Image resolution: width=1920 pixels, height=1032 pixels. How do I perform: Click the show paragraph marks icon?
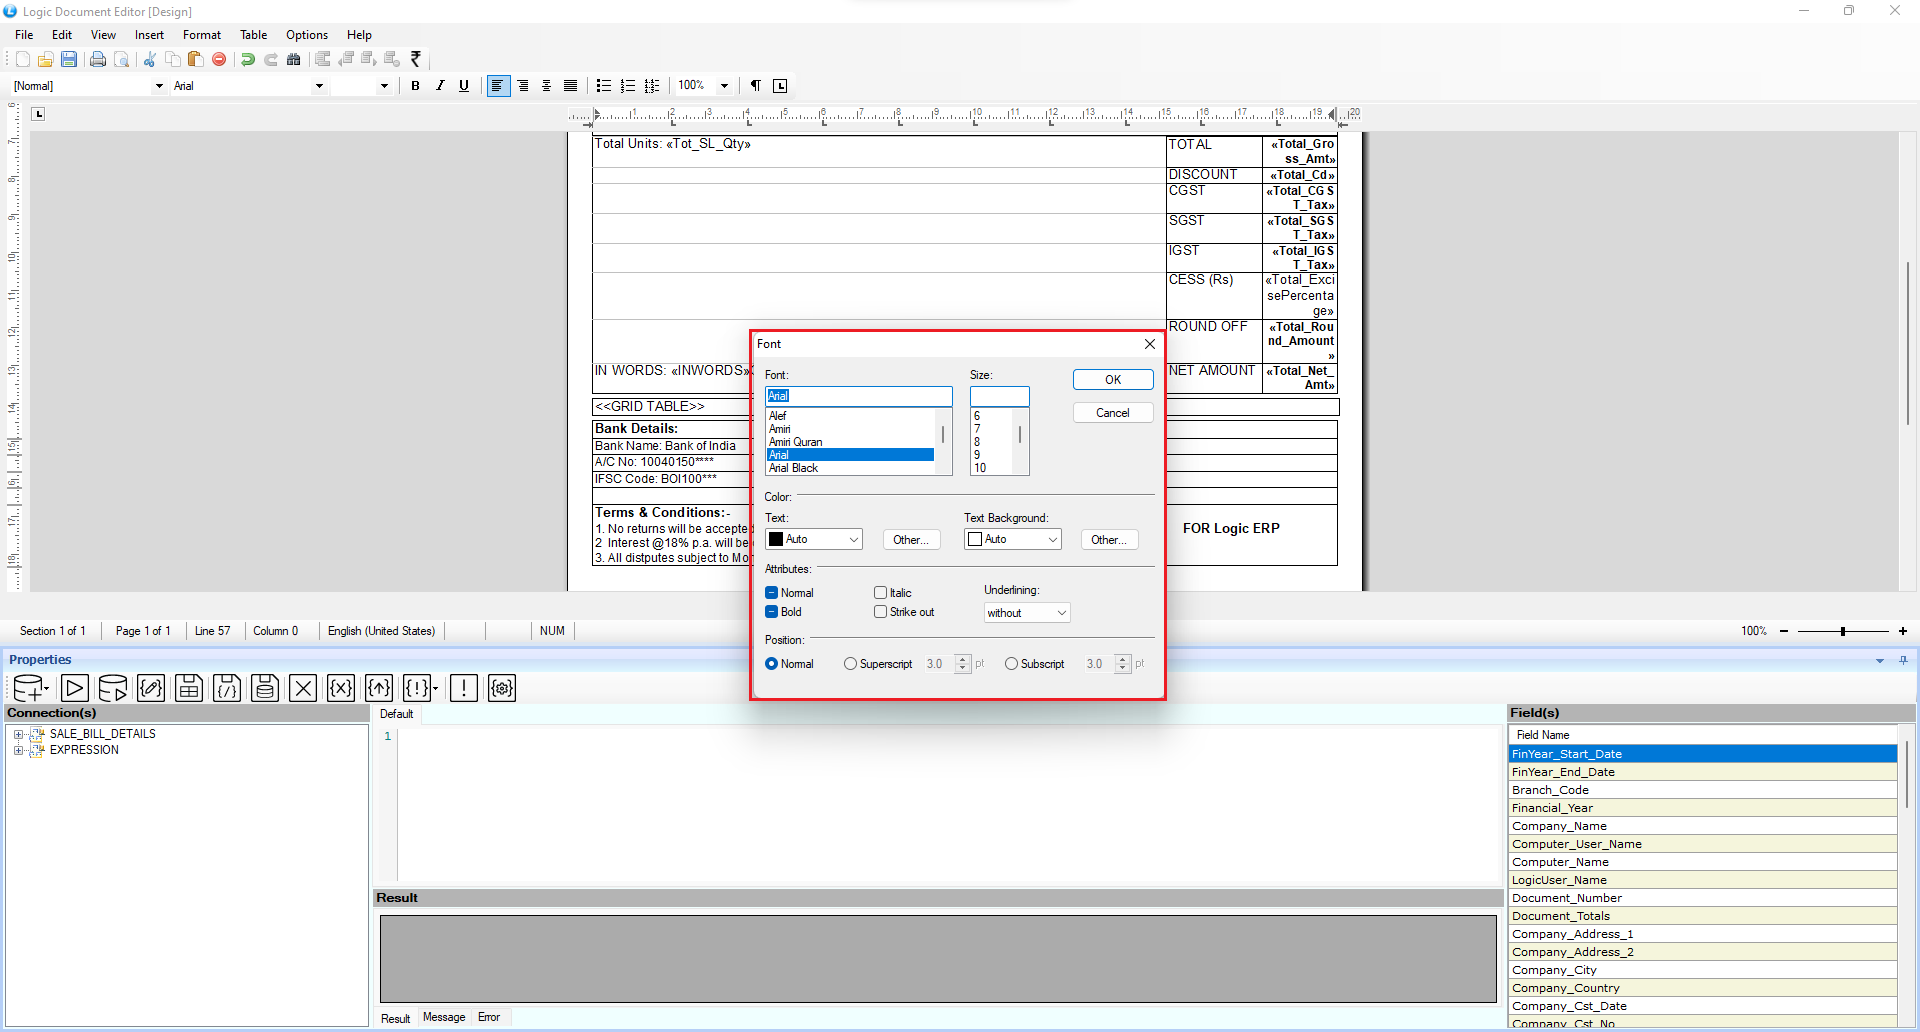[x=756, y=86]
